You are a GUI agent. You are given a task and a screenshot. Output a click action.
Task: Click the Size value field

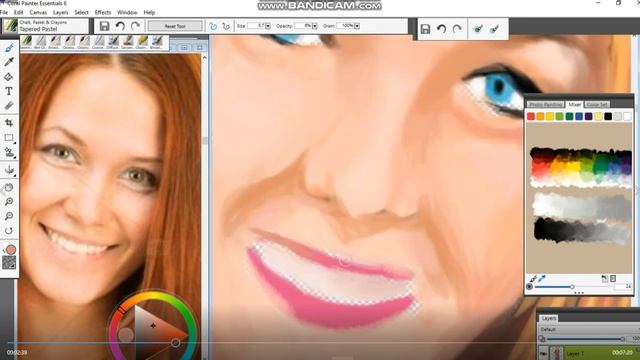[x=256, y=26]
